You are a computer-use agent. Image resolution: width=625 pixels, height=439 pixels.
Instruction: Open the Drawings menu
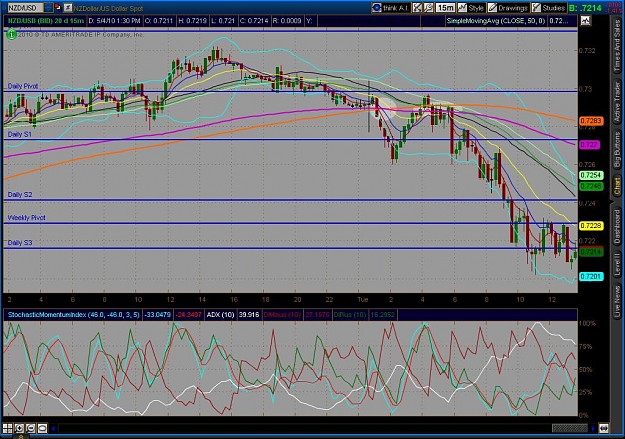click(x=507, y=8)
